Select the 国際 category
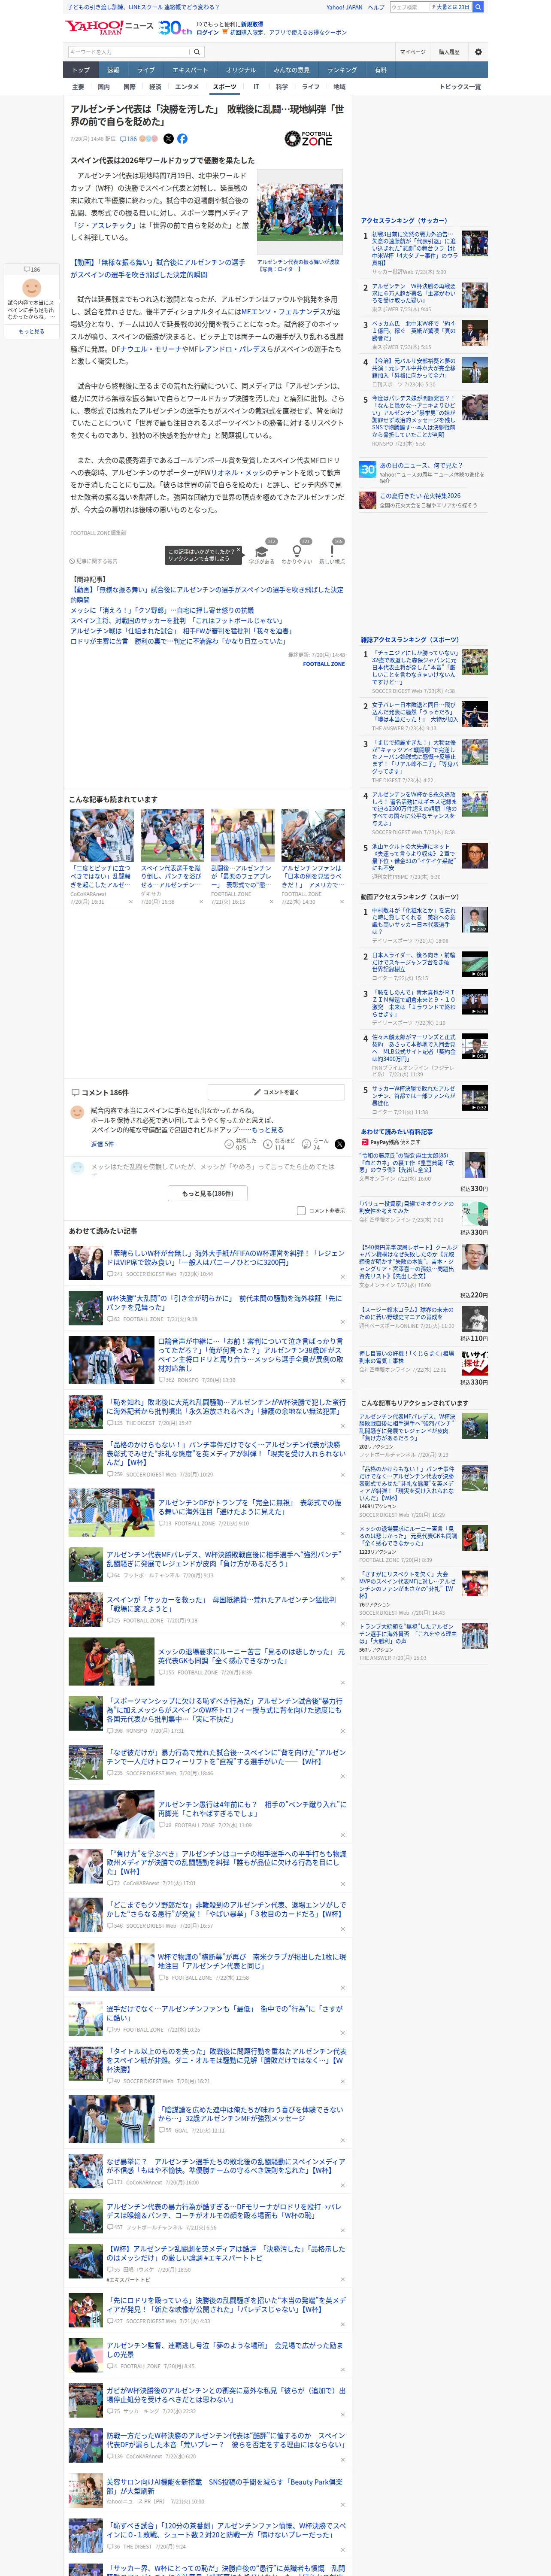This screenshot has height=2576, width=551. (x=129, y=87)
